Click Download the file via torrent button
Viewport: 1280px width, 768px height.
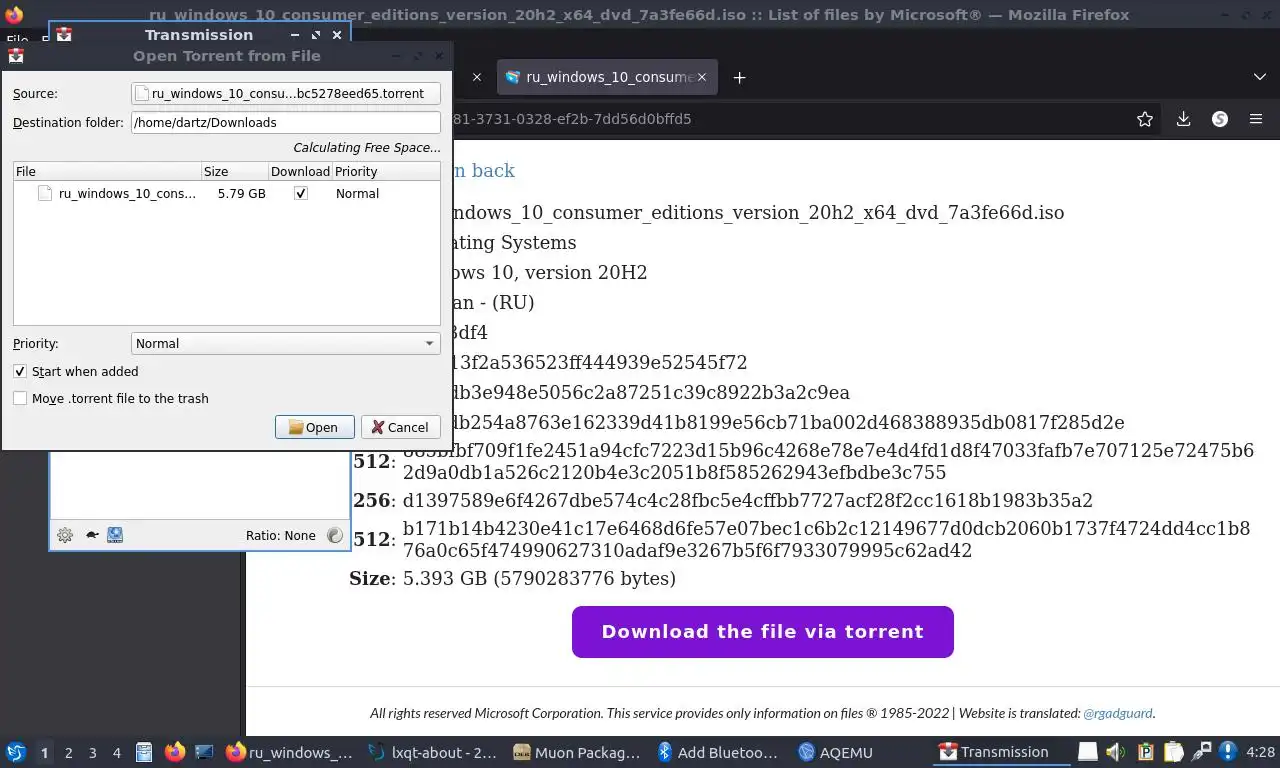(763, 632)
